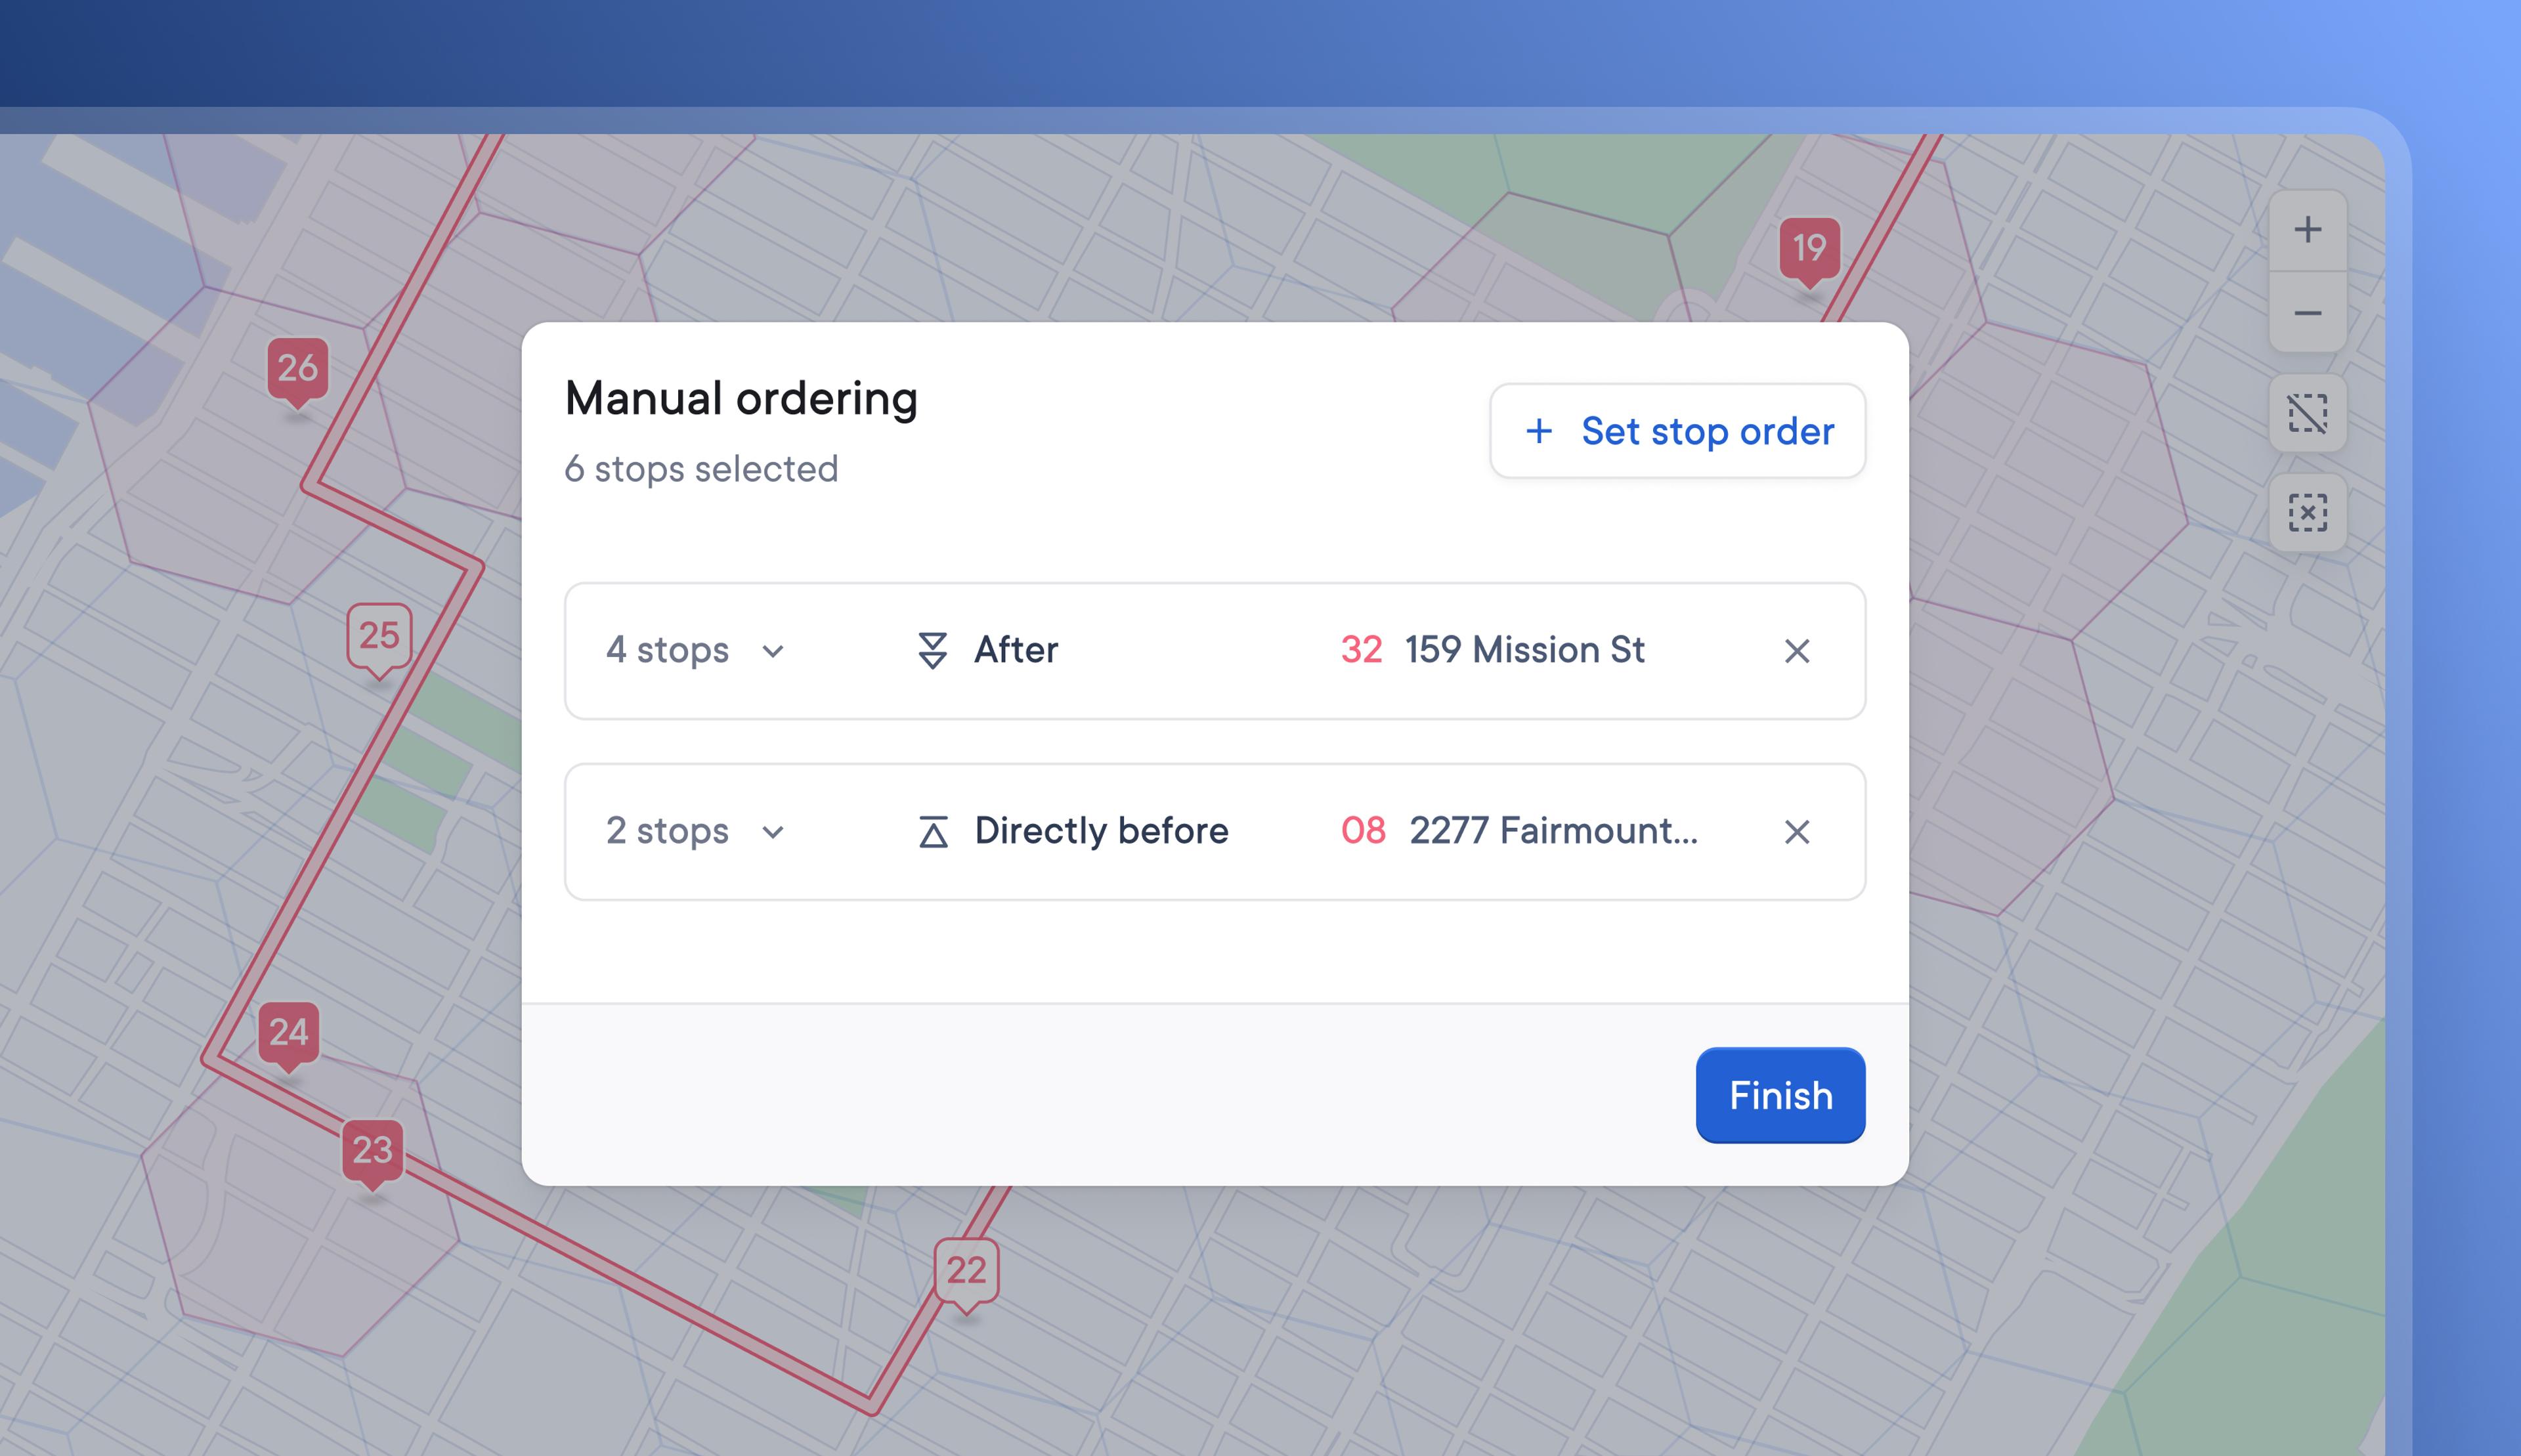Click the After arrow icon

pos(932,651)
